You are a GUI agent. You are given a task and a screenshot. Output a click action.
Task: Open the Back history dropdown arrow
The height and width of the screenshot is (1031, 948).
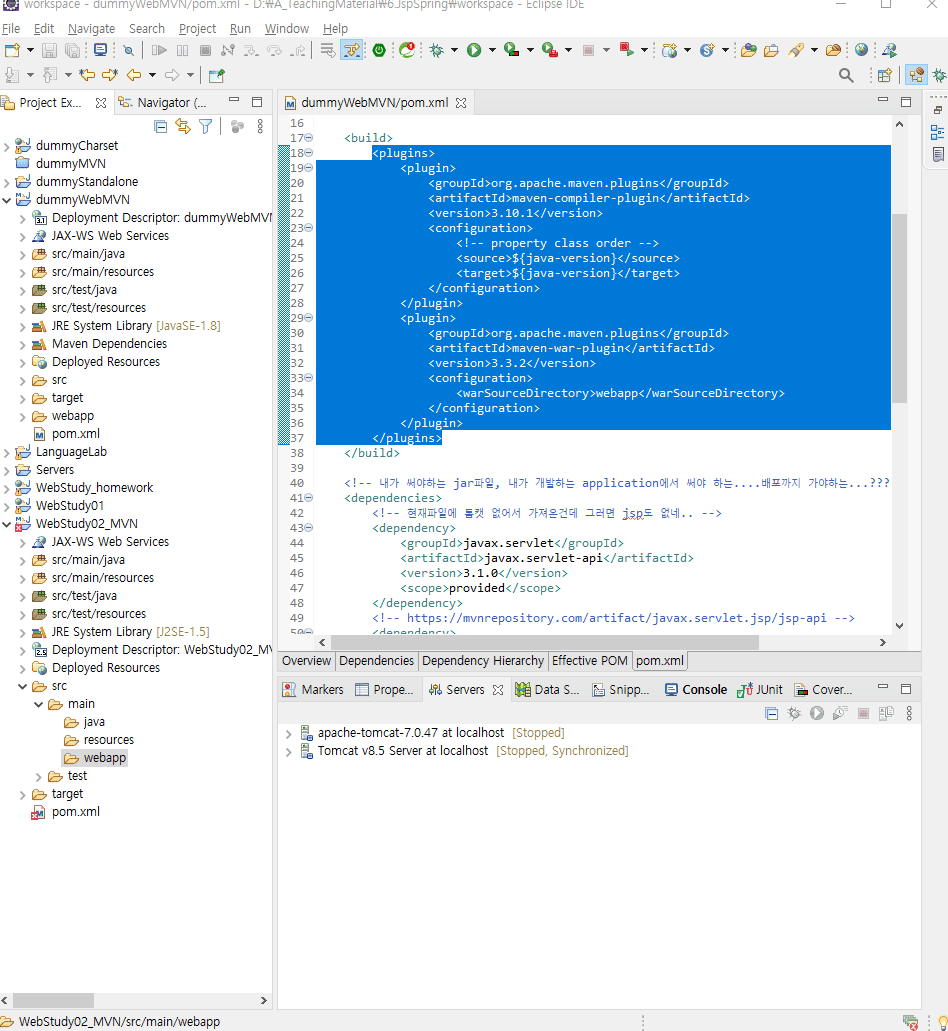pyautogui.click(x=152, y=75)
